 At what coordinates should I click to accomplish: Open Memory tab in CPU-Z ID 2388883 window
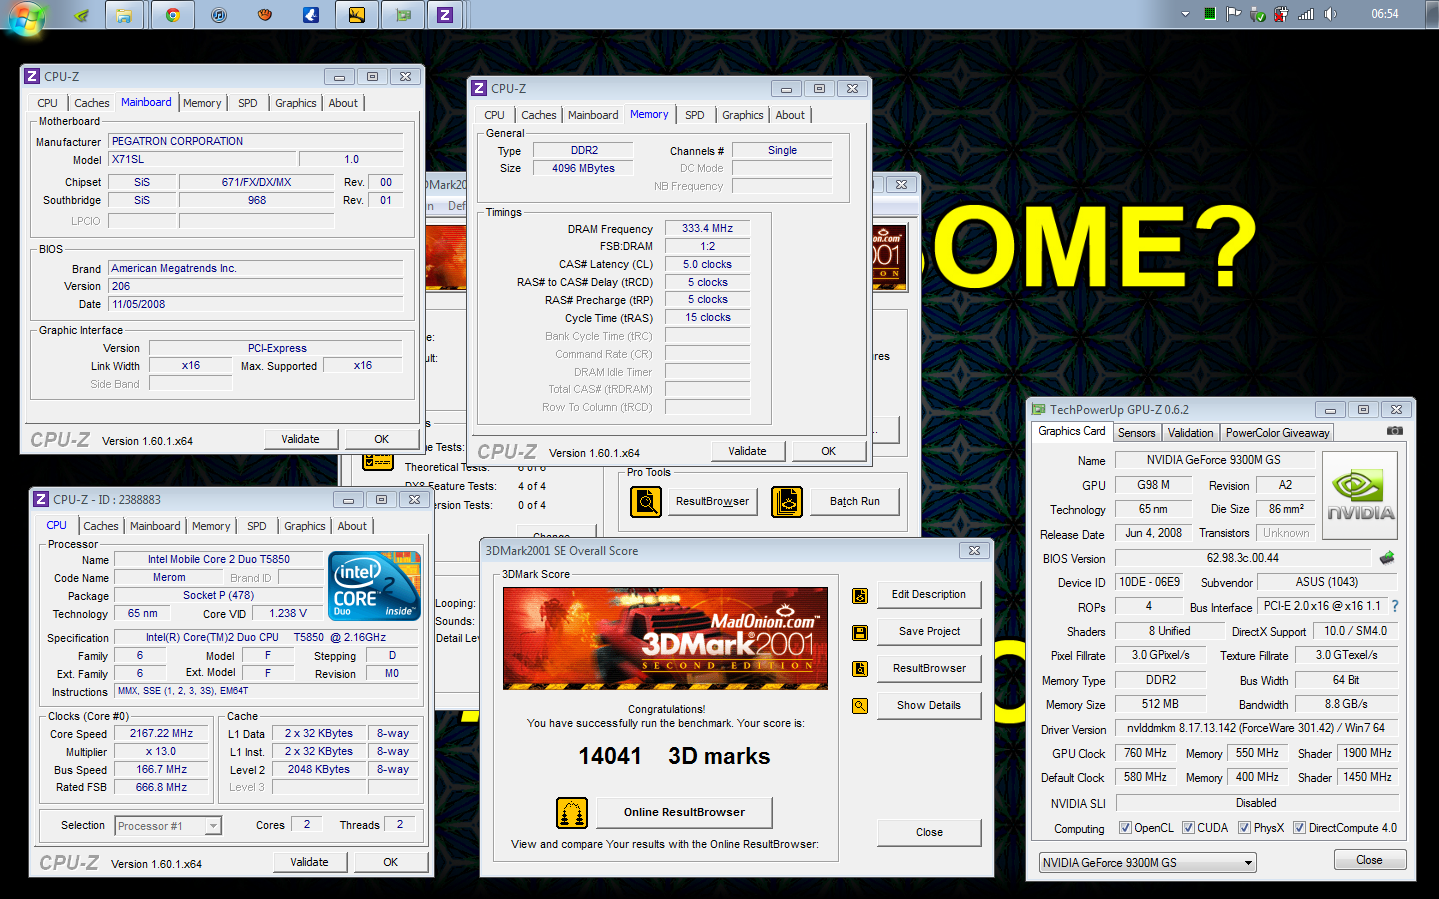pyautogui.click(x=211, y=526)
